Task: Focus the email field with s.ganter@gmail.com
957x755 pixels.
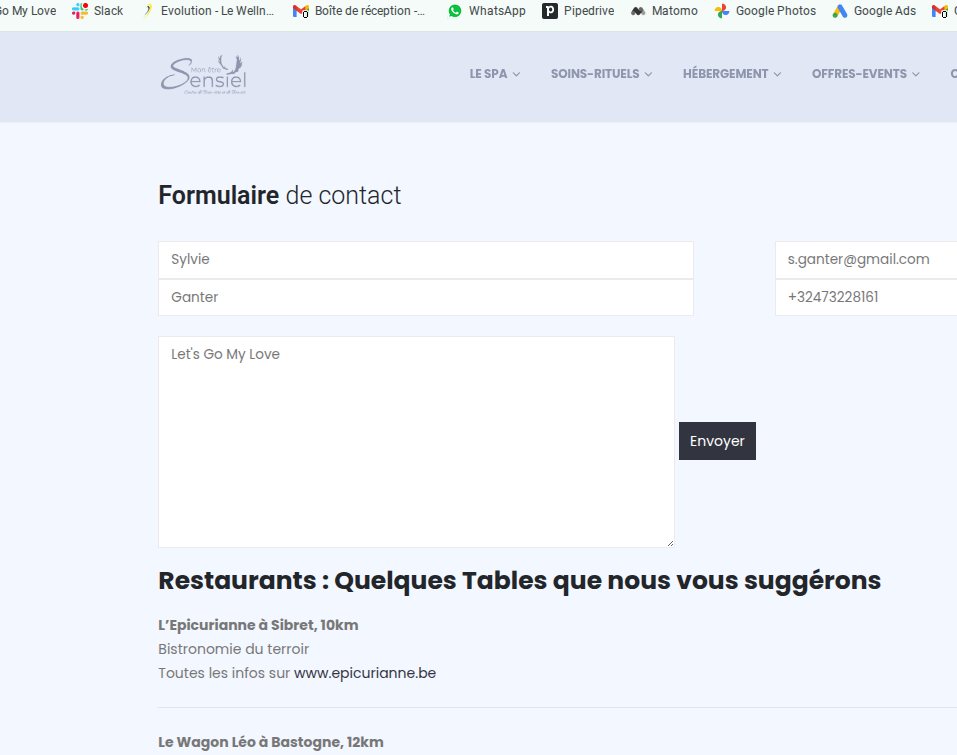Action: pyautogui.click(x=865, y=260)
